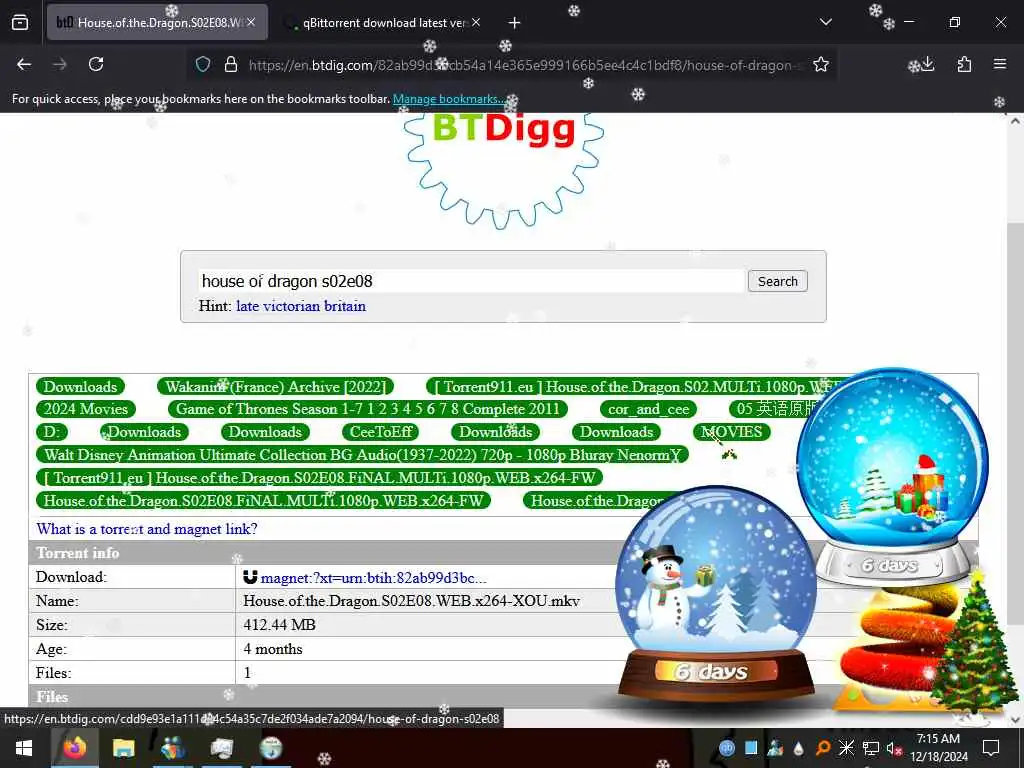This screenshot has height=768, width=1024.
Task: Click the snowman snow globe widget
Action: click(716, 591)
